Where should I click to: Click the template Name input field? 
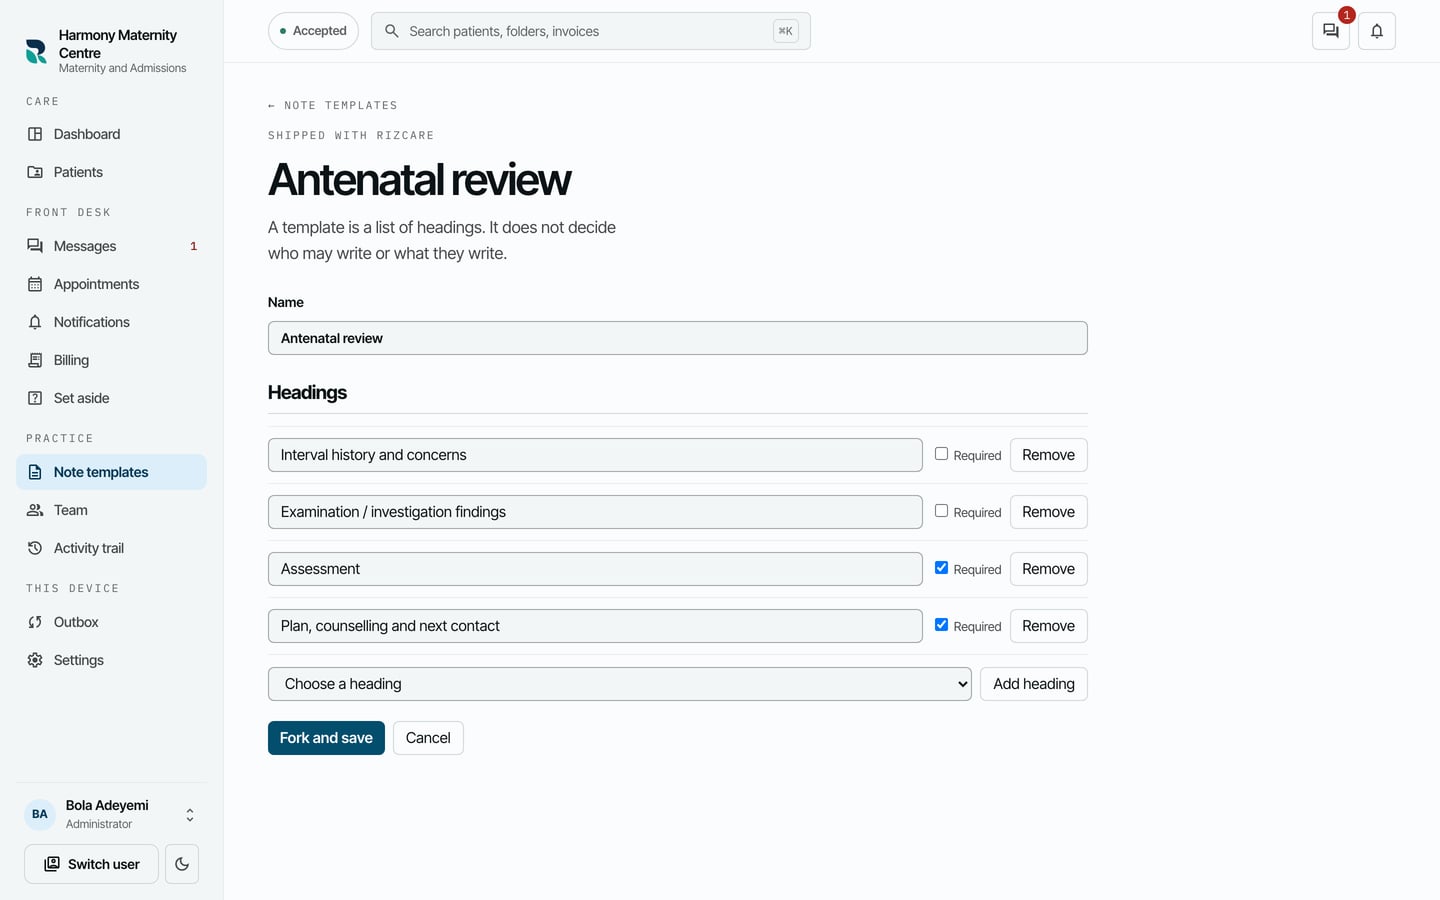[678, 338]
